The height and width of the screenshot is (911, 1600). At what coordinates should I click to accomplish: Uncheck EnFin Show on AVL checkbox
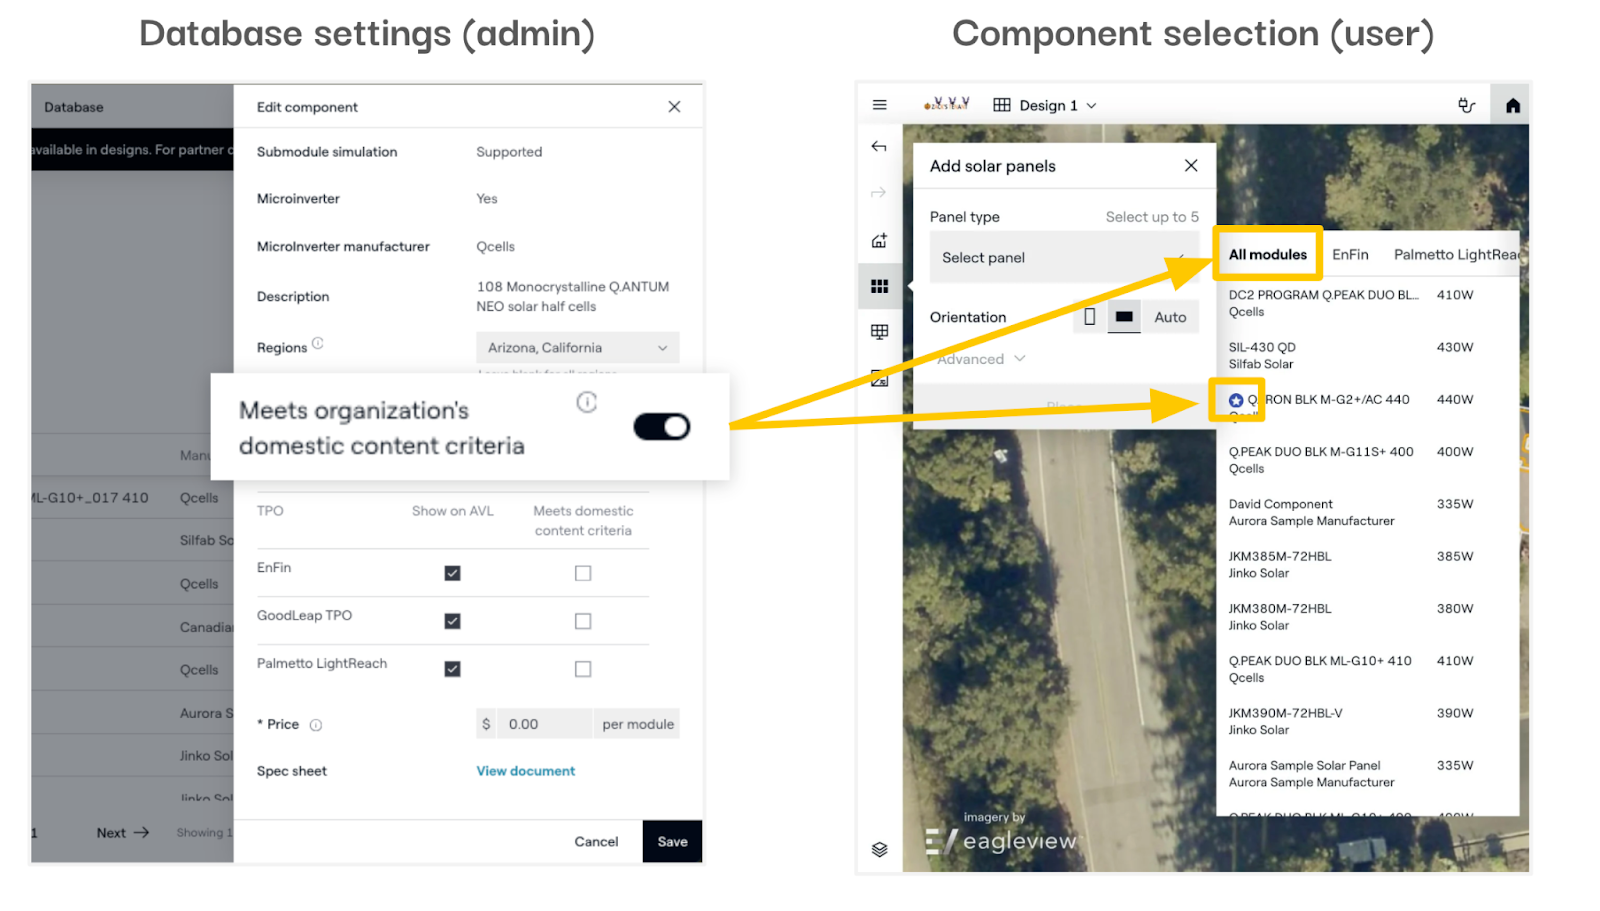(453, 573)
